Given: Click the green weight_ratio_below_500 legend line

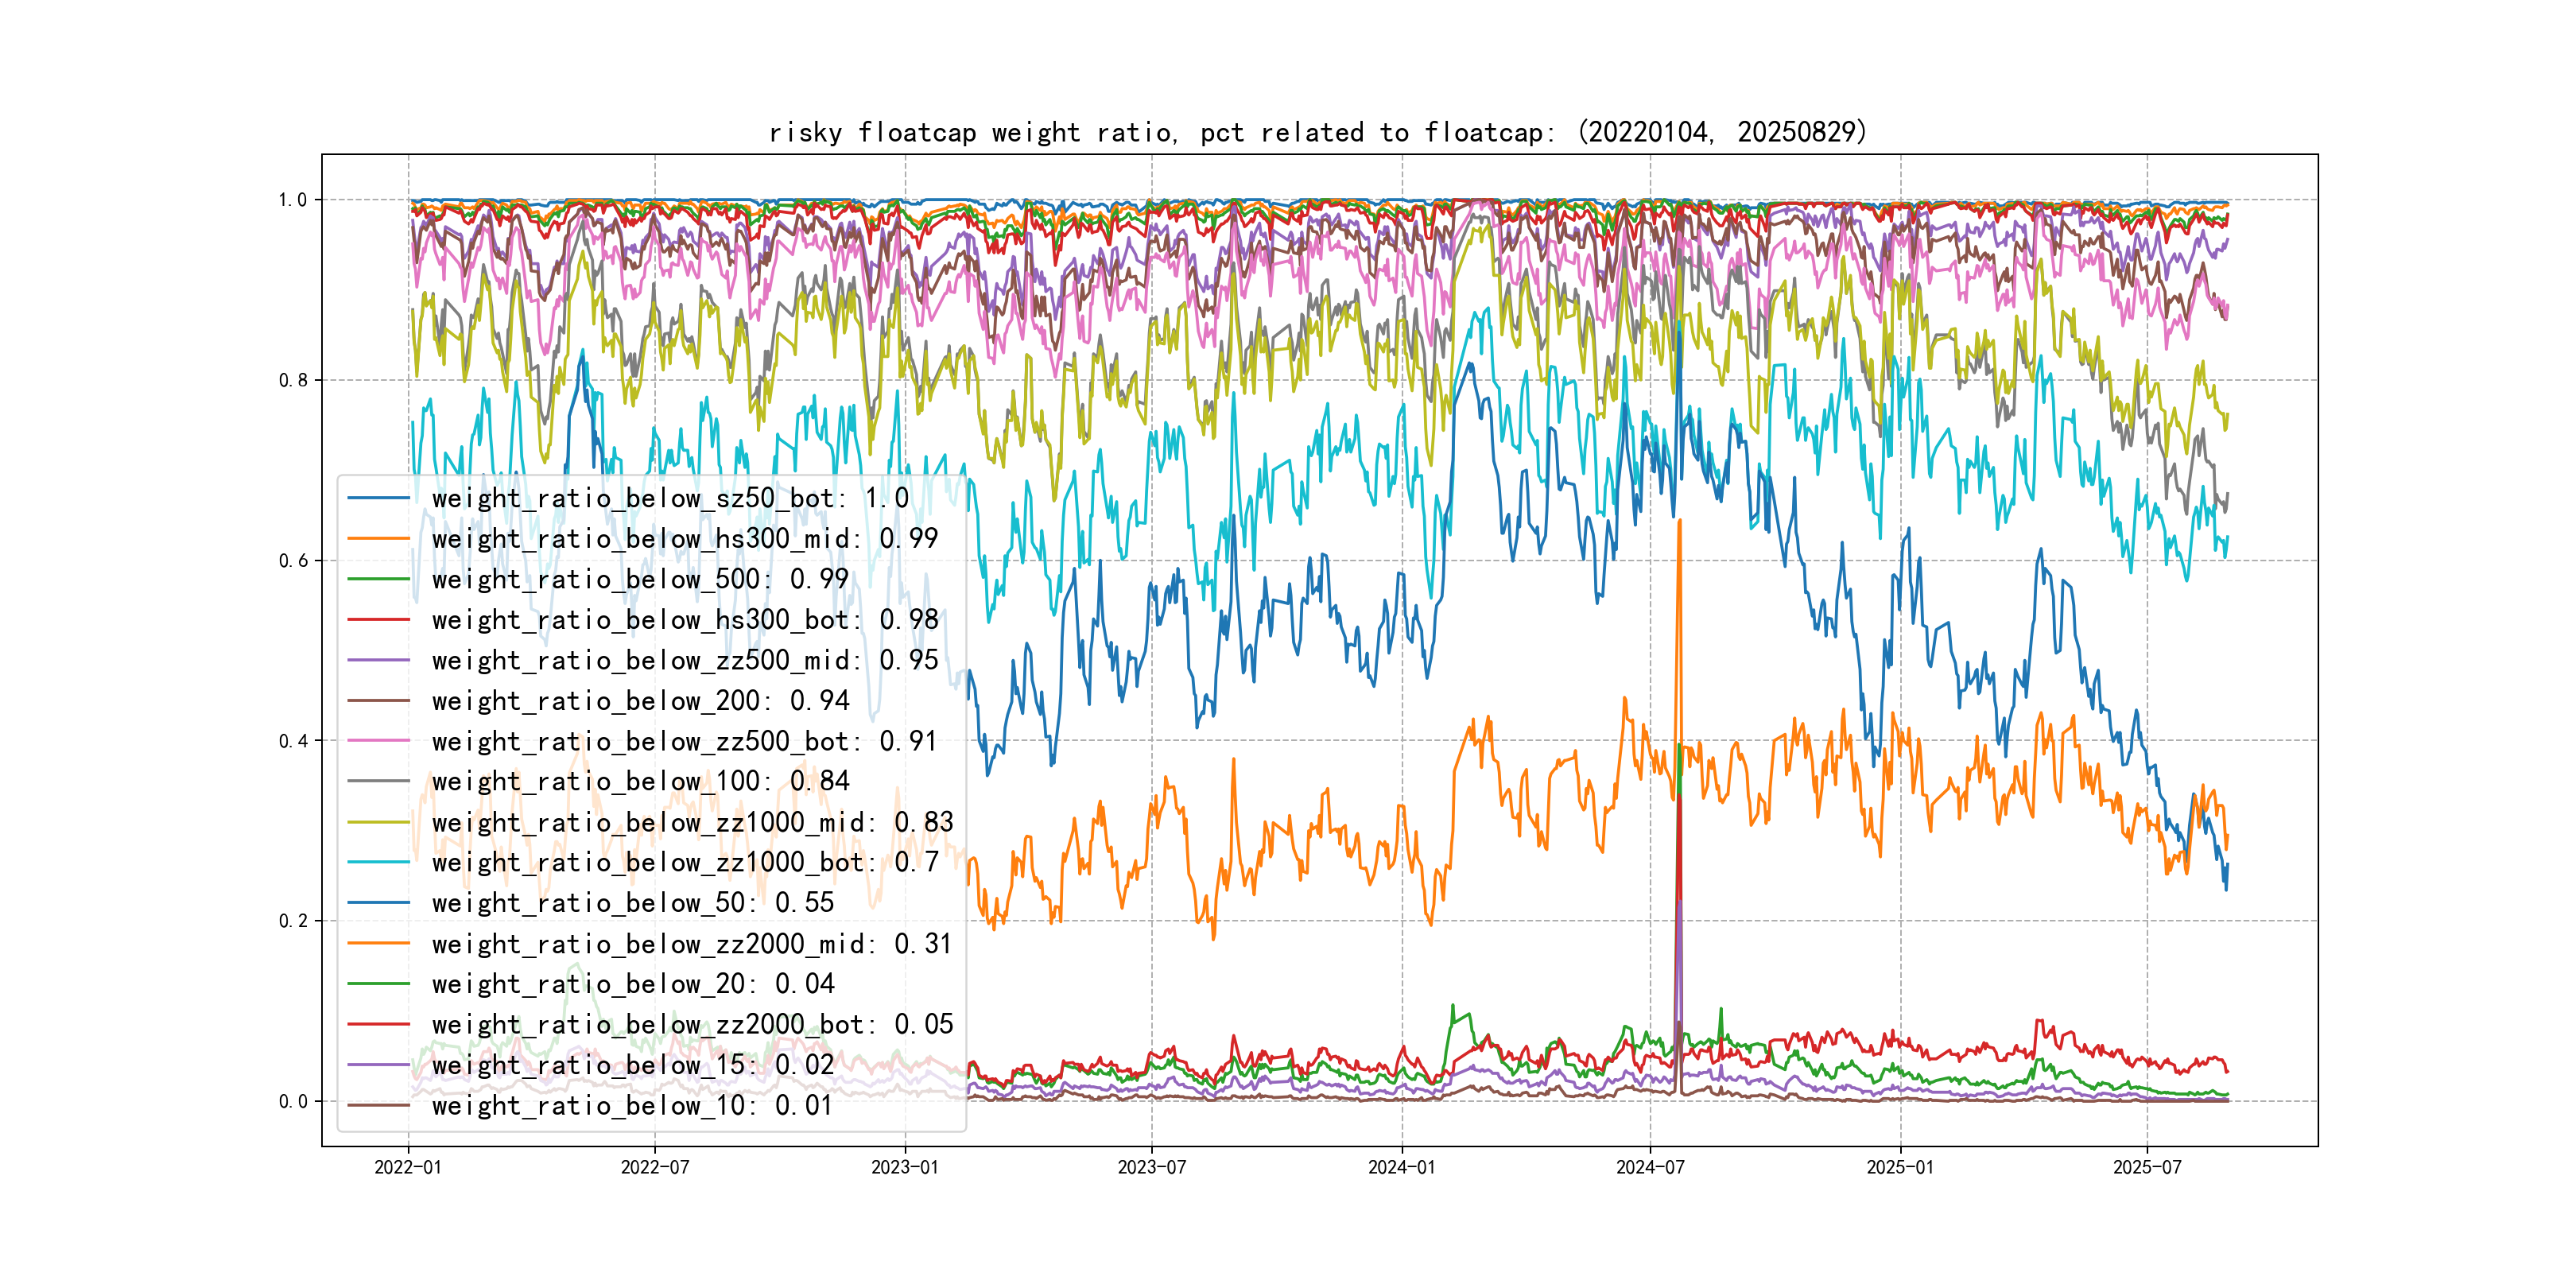Looking at the screenshot, I should coord(378,579).
